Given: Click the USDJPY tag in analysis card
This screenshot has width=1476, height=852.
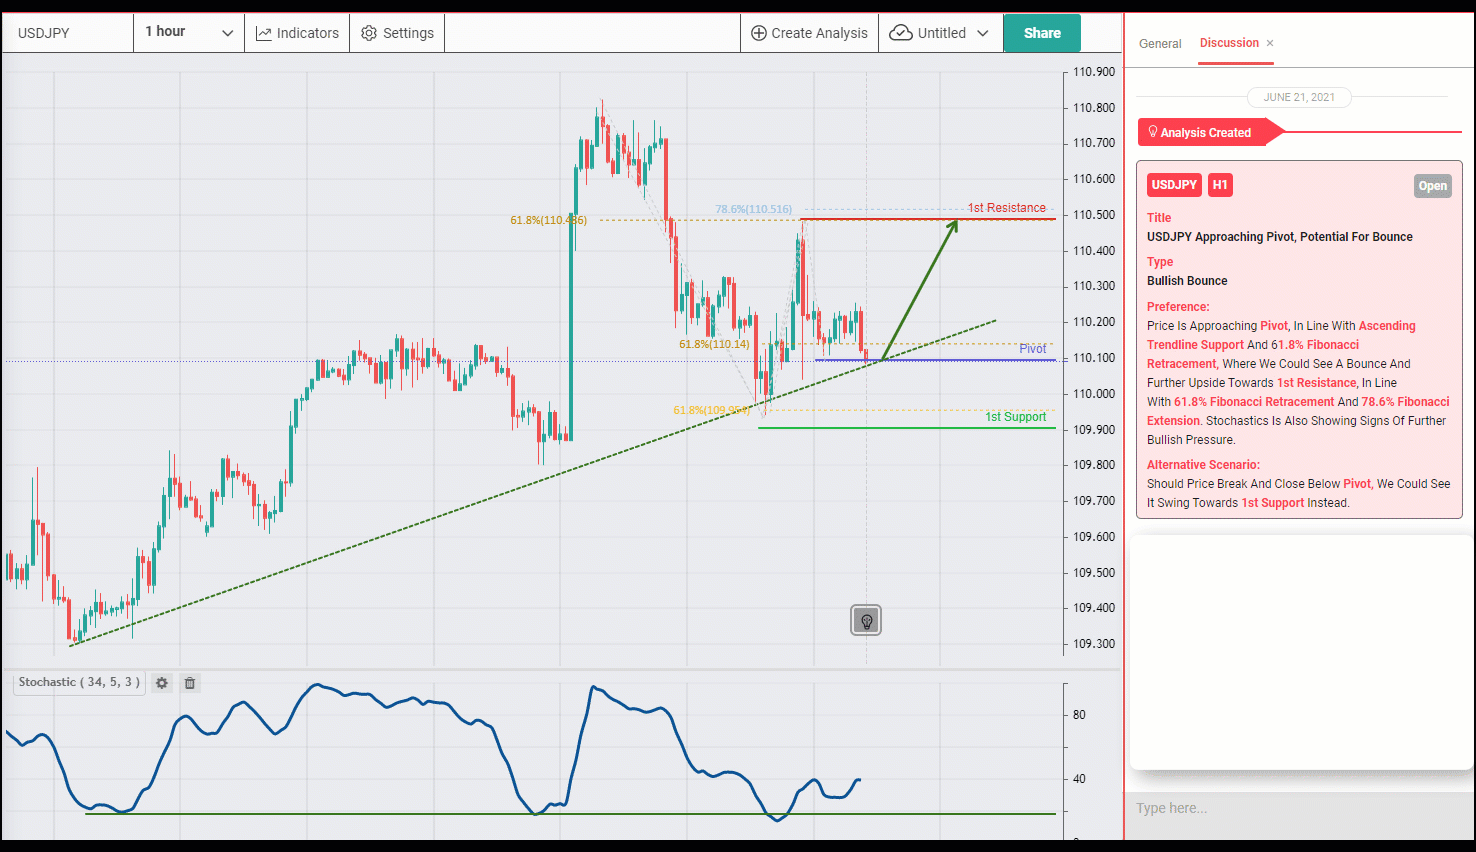Looking at the screenshot, I should point(1174,185).
